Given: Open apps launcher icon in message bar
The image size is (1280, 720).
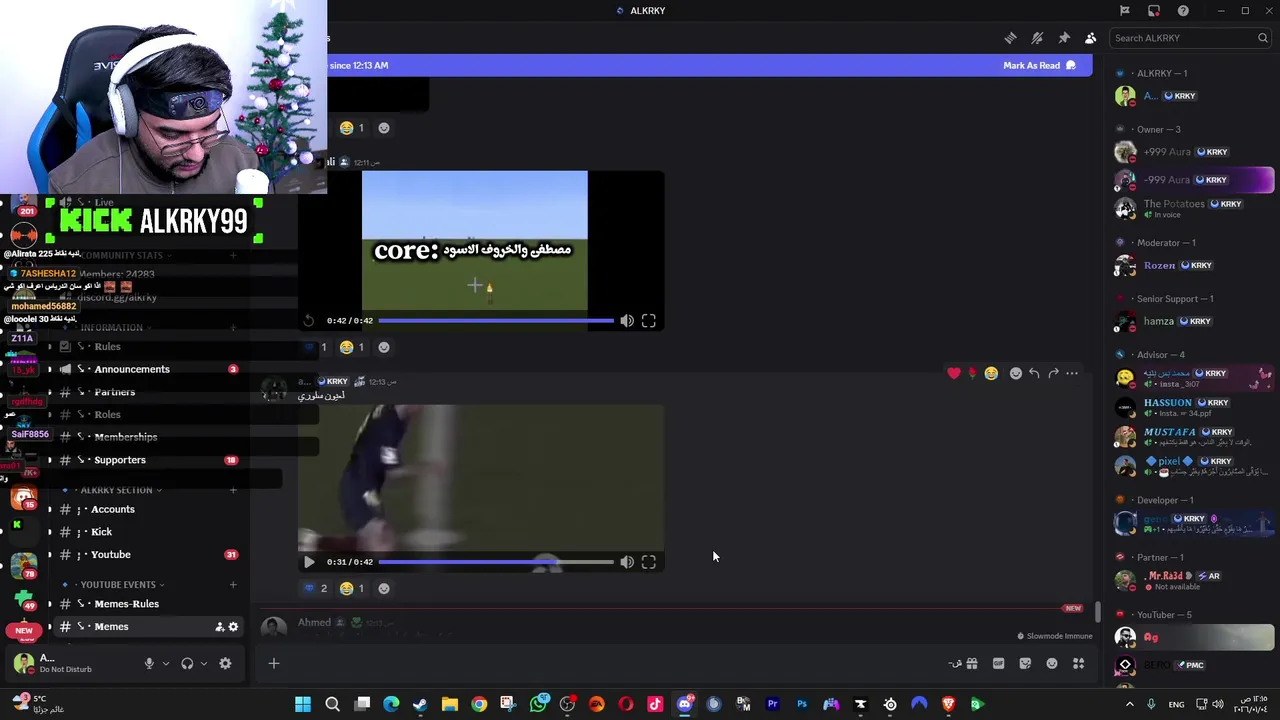Looking at the screenshot, I should tap(1078, 663).
